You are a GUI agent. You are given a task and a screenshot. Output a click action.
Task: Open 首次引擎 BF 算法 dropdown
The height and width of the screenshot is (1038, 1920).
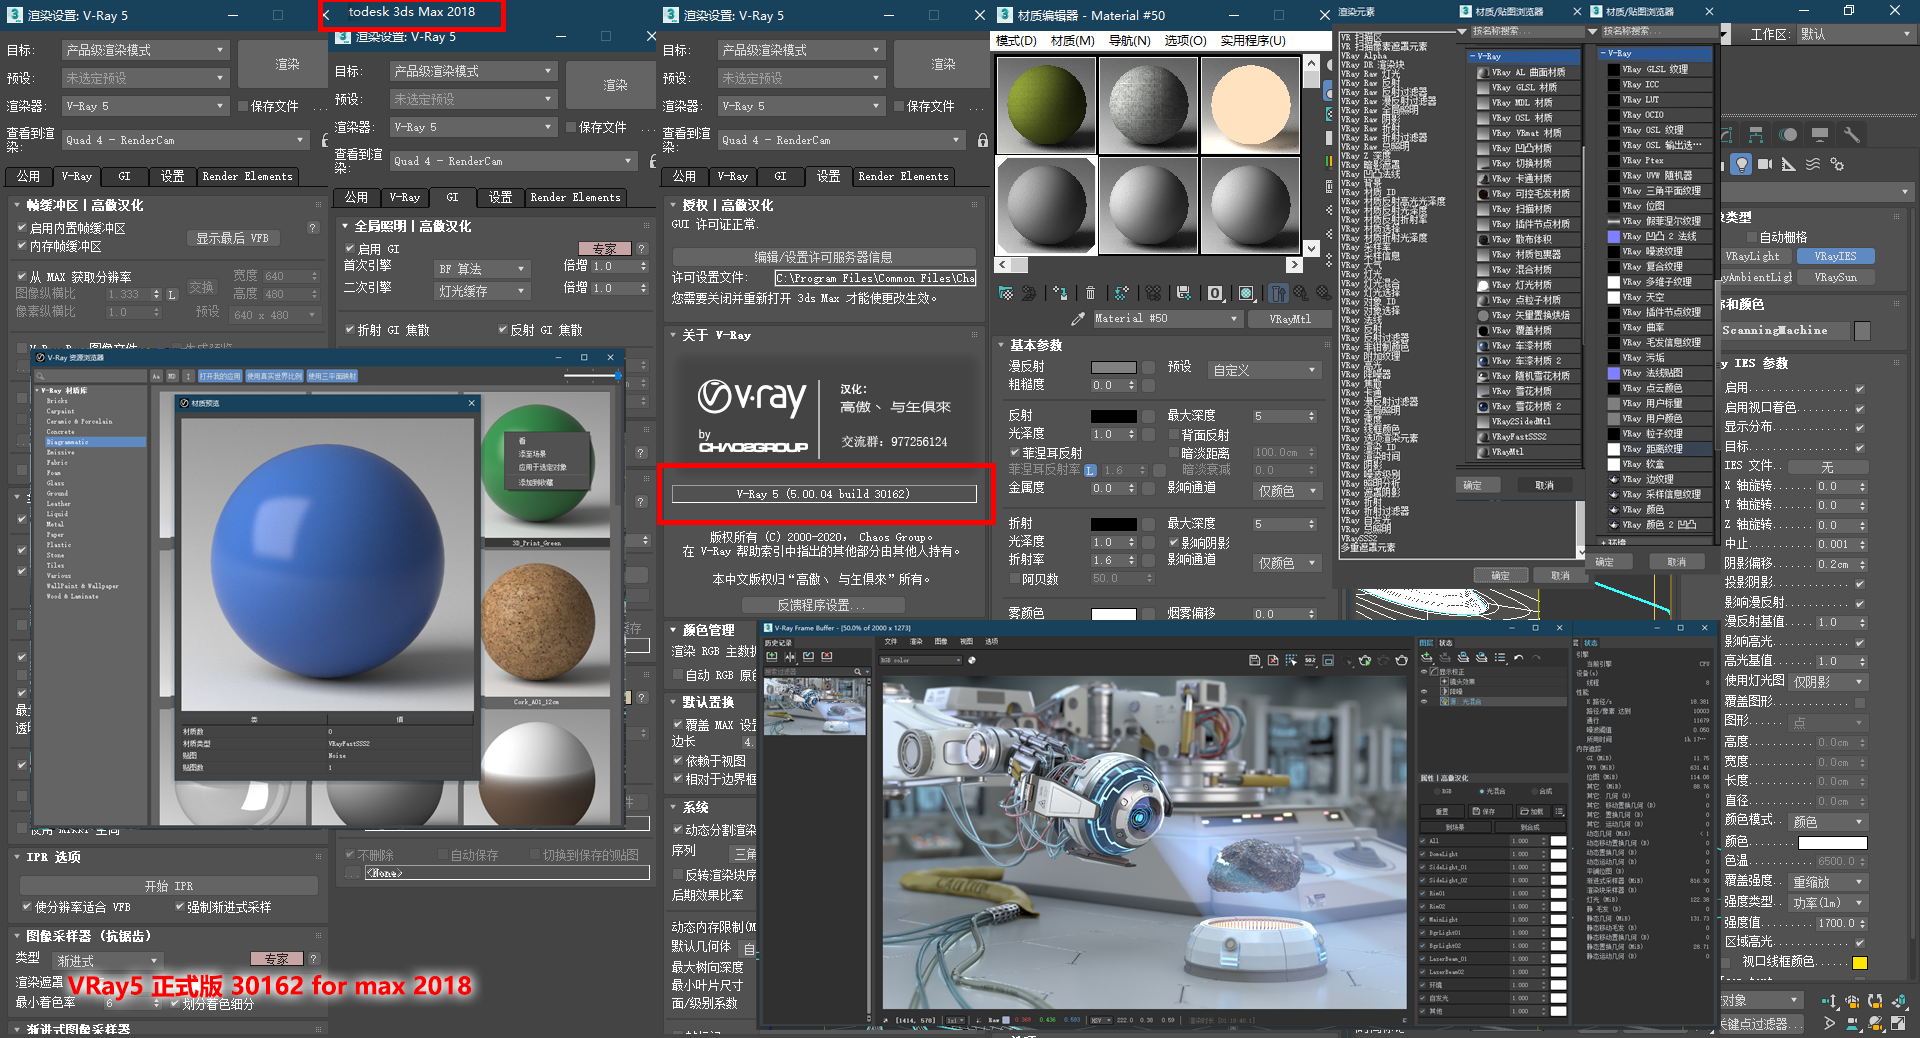(x=481, y=268)
